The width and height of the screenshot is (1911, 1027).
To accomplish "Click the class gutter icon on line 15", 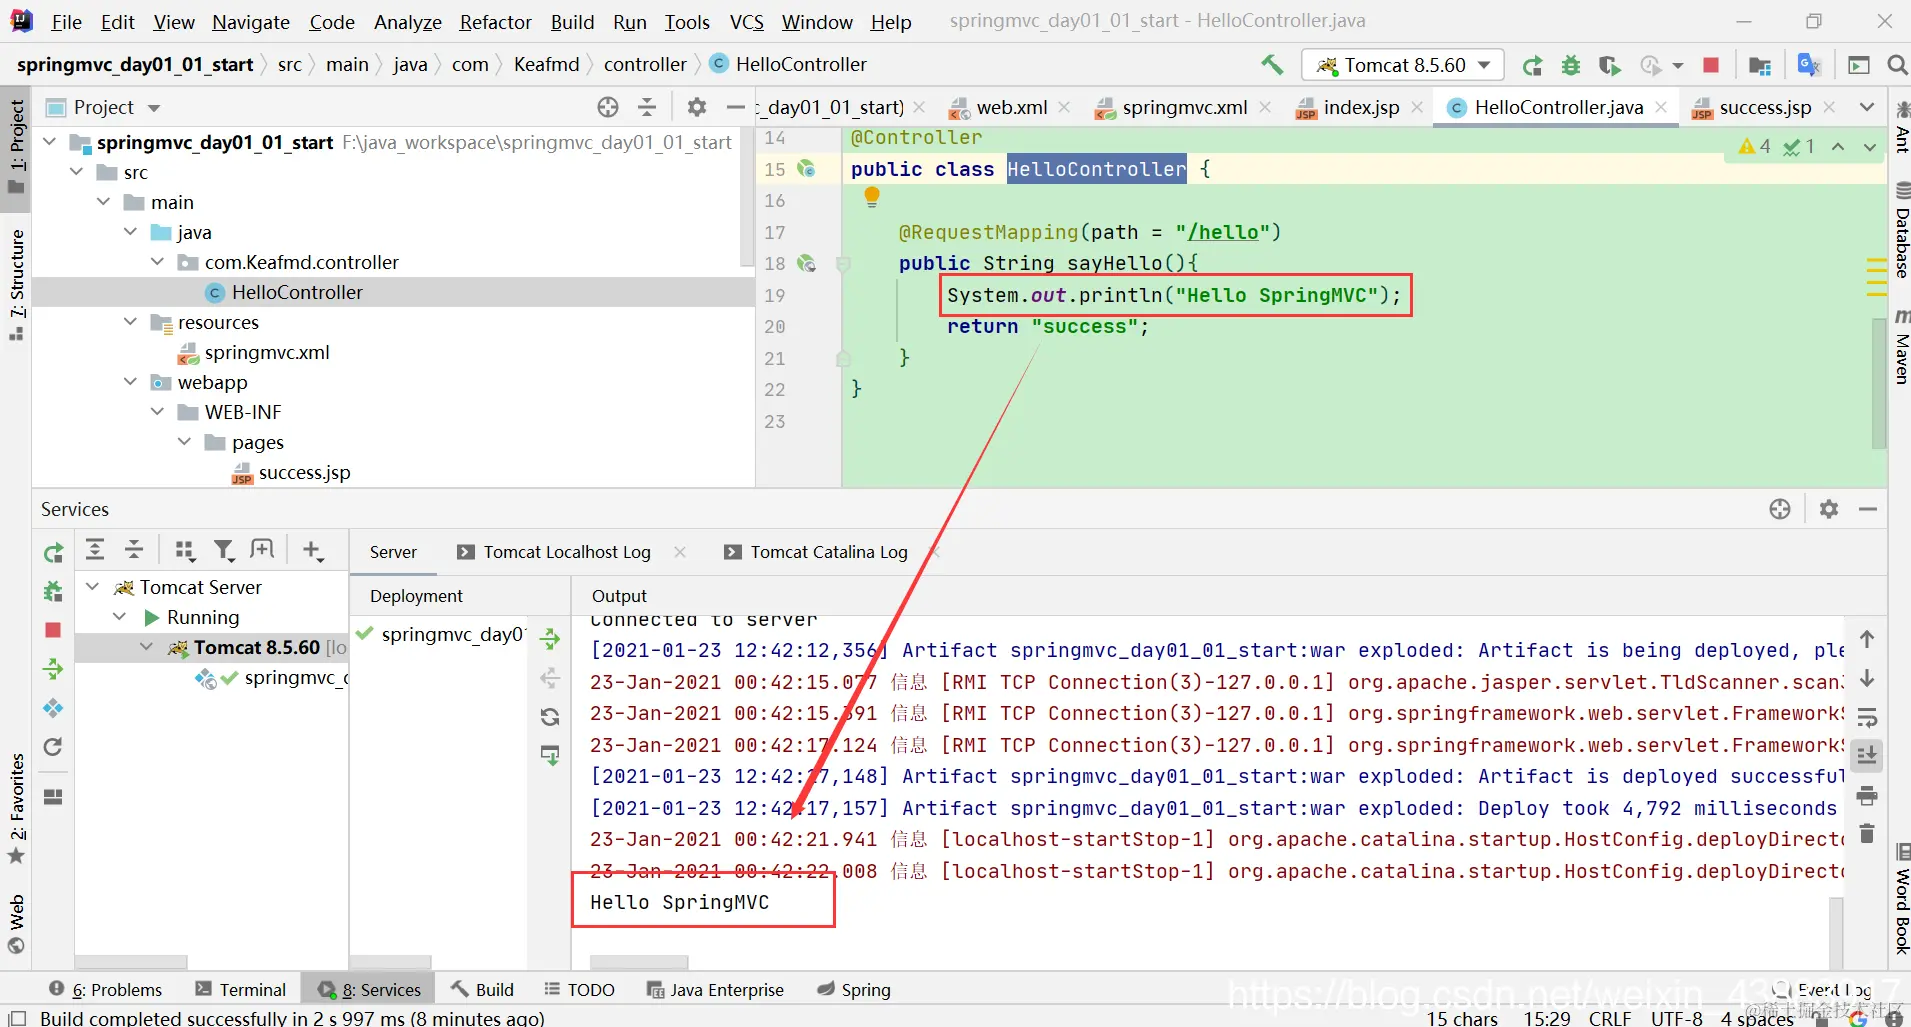I will (806, 169).
